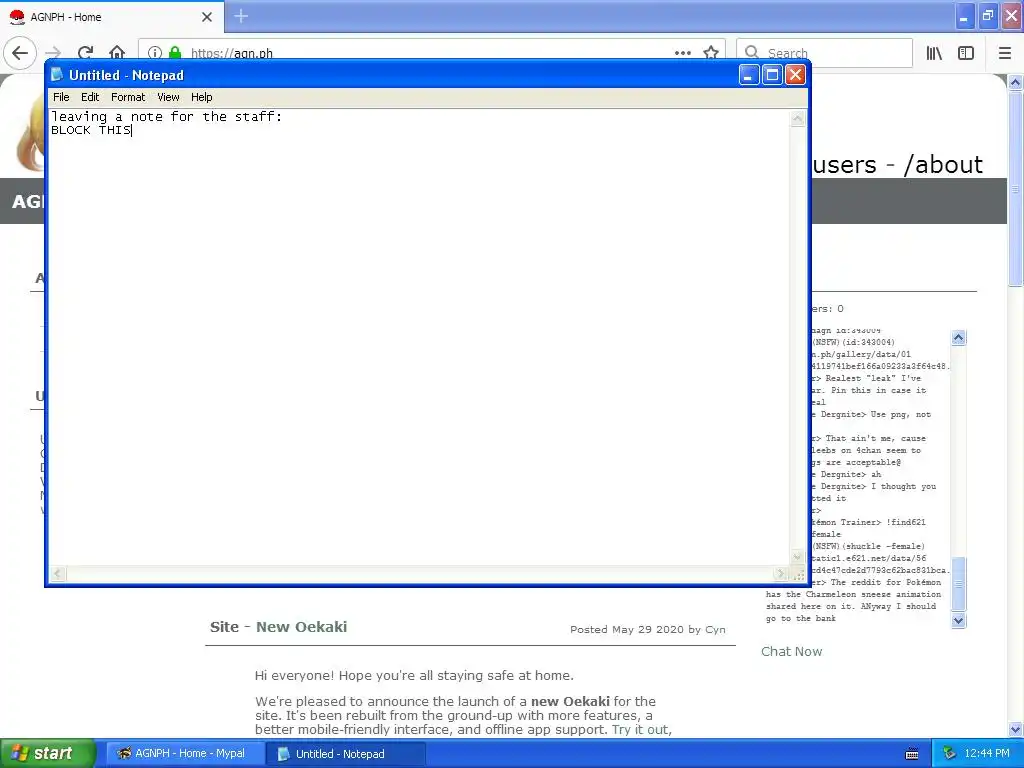Minimize the browser window
The width and height of the screenshot is (1024, 768).
[964, 16]
